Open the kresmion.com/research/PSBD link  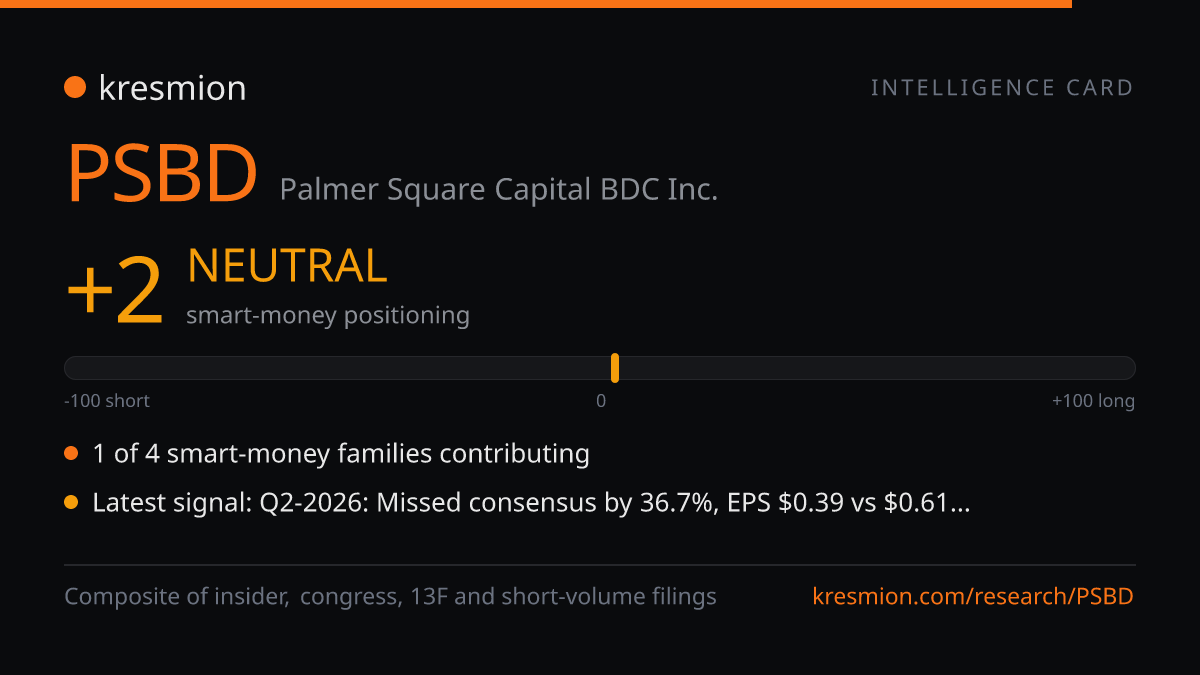click(x=973, y=597)
